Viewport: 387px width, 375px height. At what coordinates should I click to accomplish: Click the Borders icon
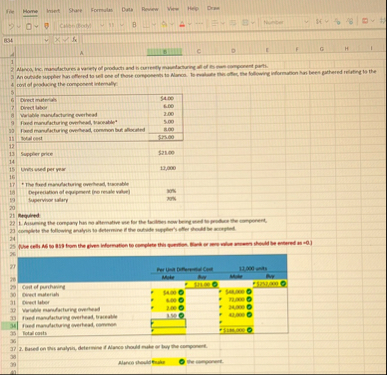coord(146,25)
